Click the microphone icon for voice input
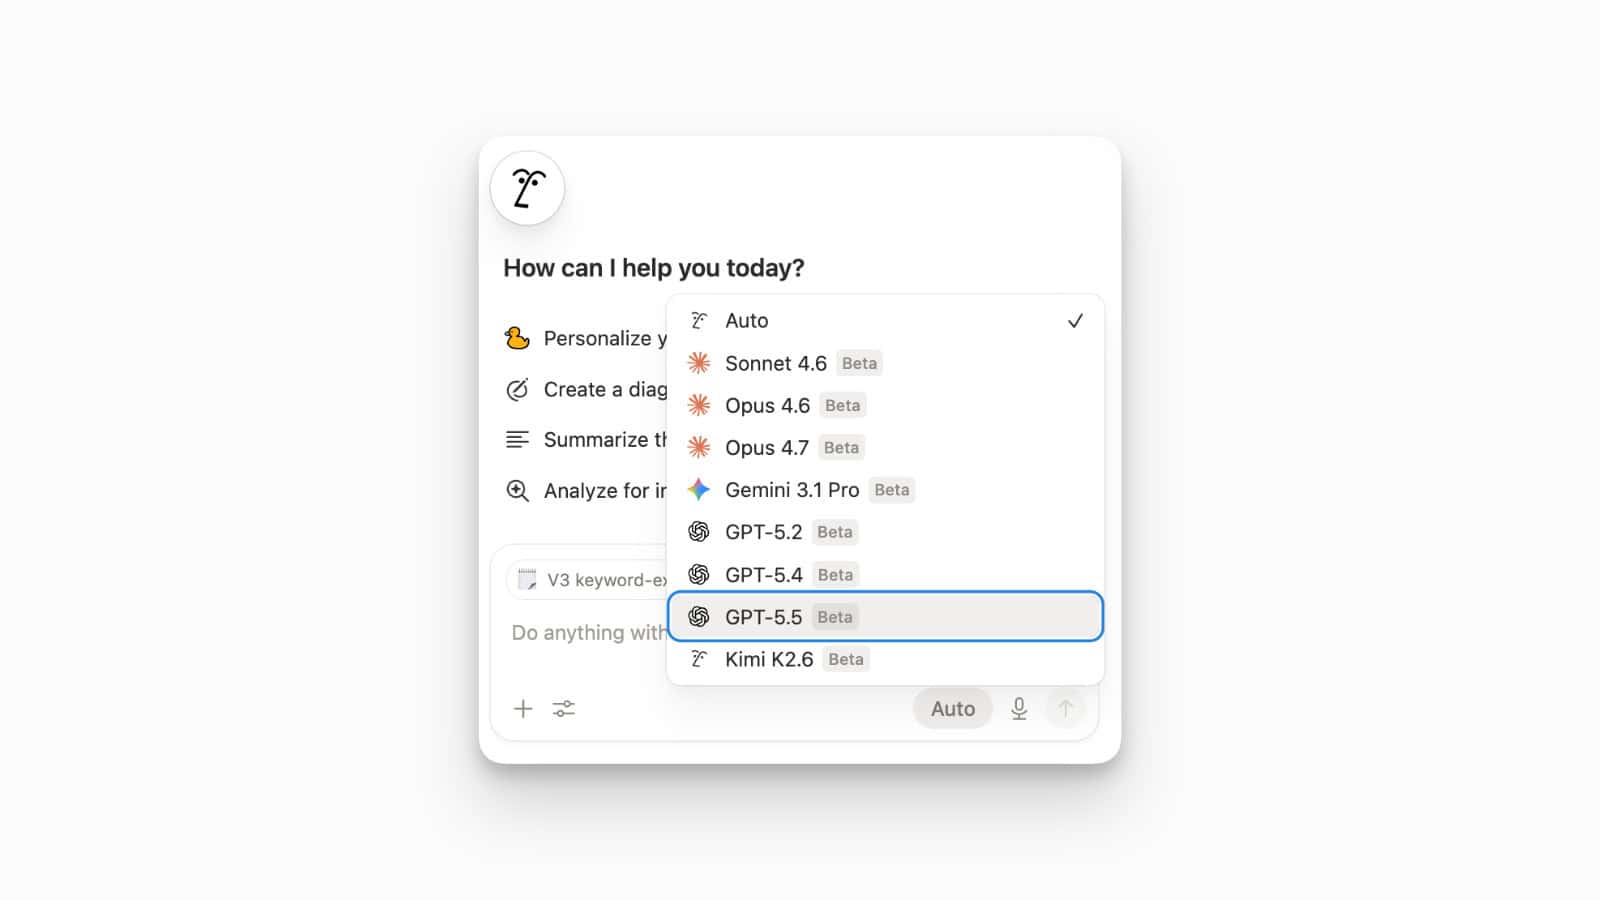 pyautogui.click(x=1018, y=708)
